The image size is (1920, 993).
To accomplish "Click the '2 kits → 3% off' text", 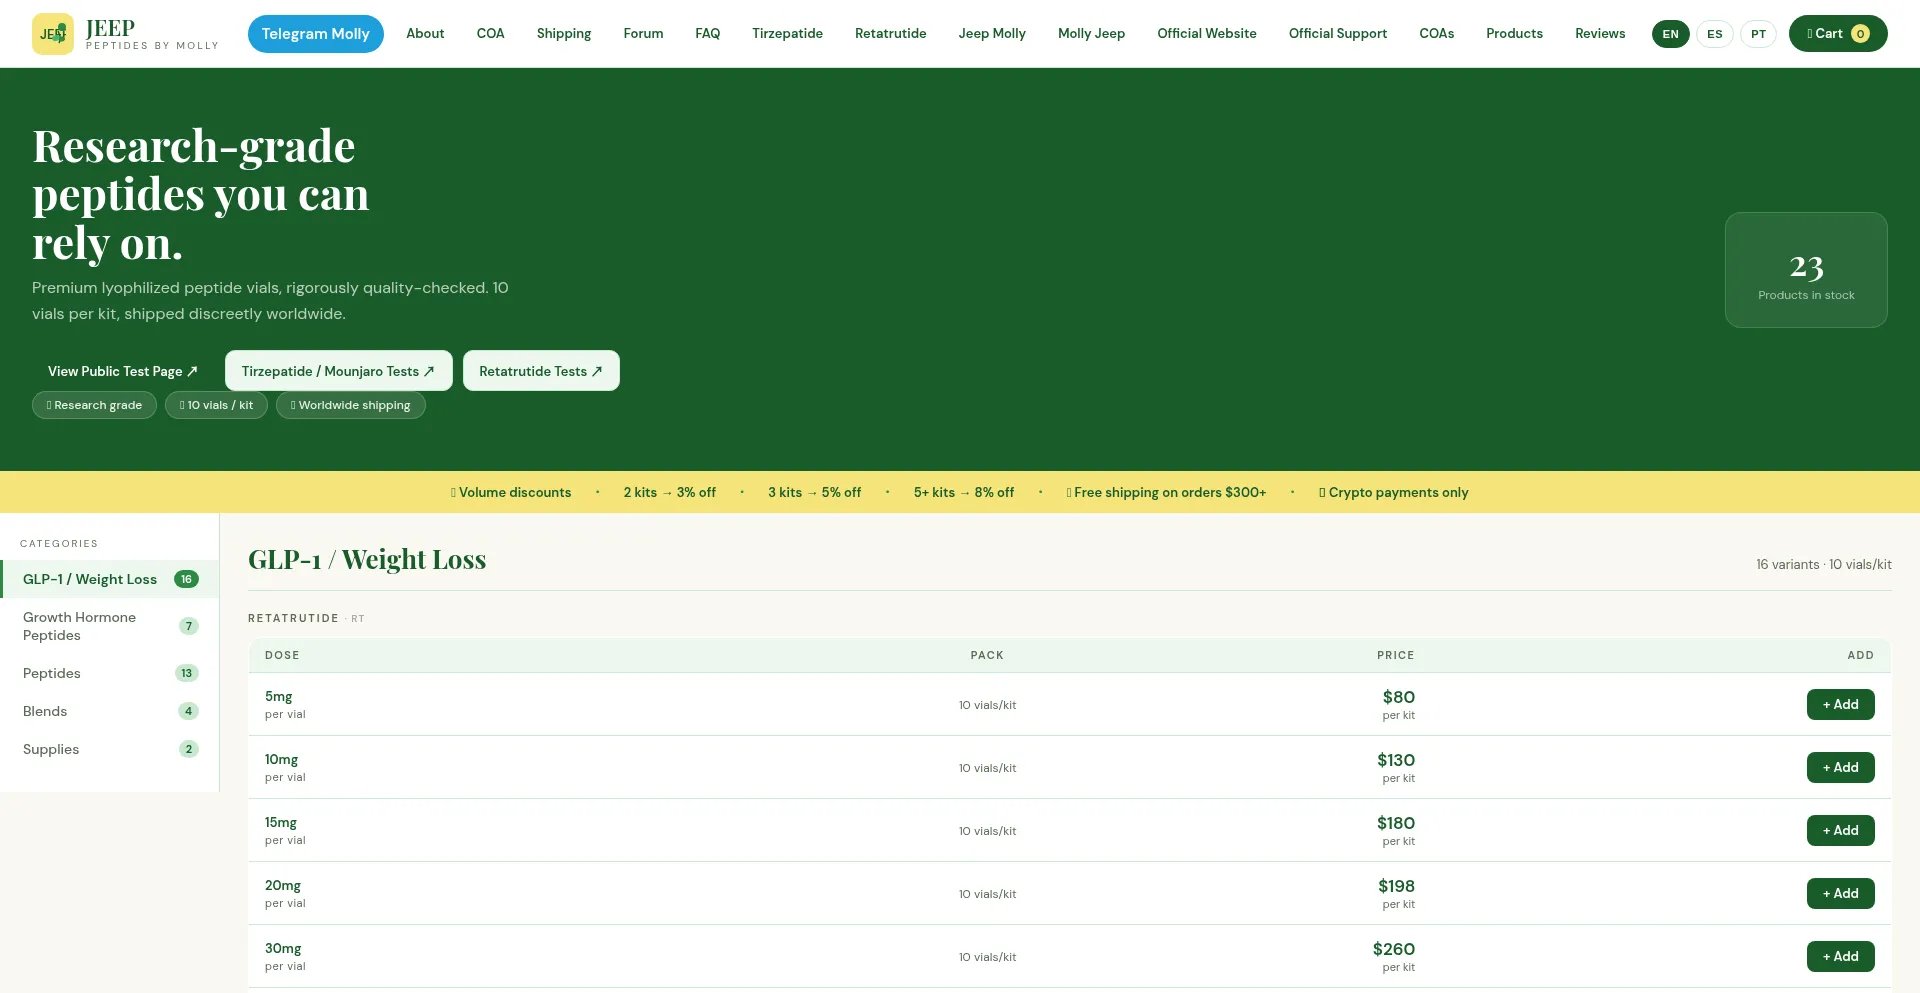I will [x=670, y=492].
